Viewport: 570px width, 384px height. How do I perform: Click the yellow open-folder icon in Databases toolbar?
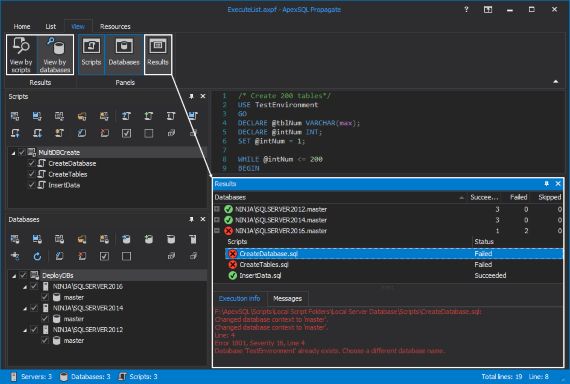click(x=82, y=239)
